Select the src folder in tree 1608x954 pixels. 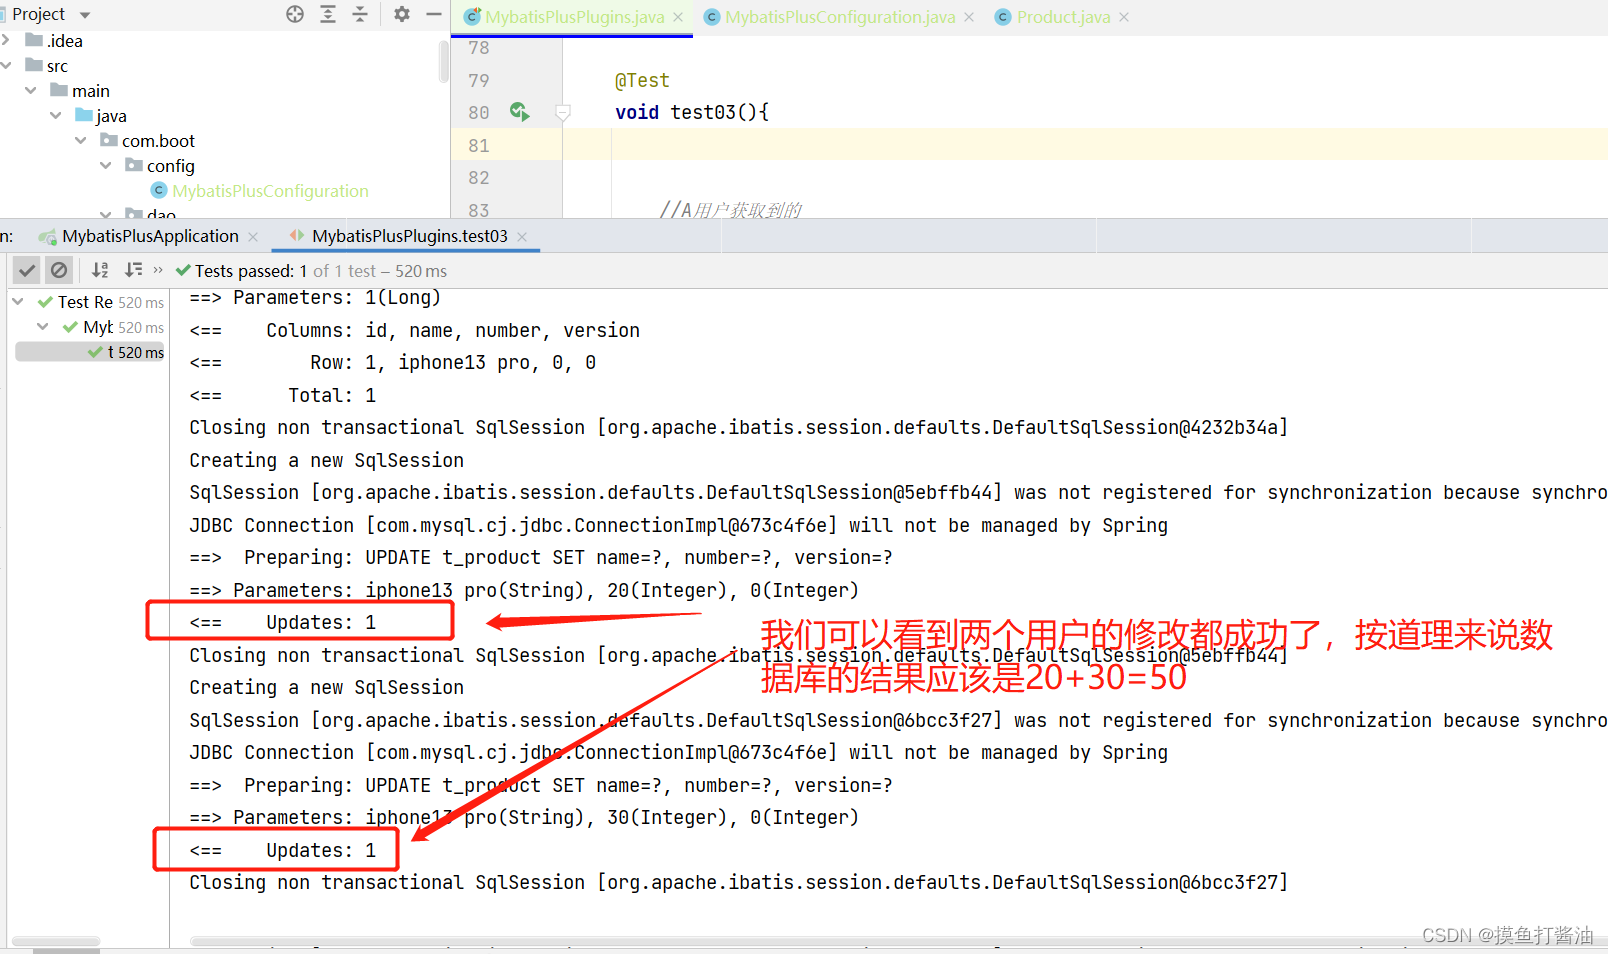[x=47, y=66]
